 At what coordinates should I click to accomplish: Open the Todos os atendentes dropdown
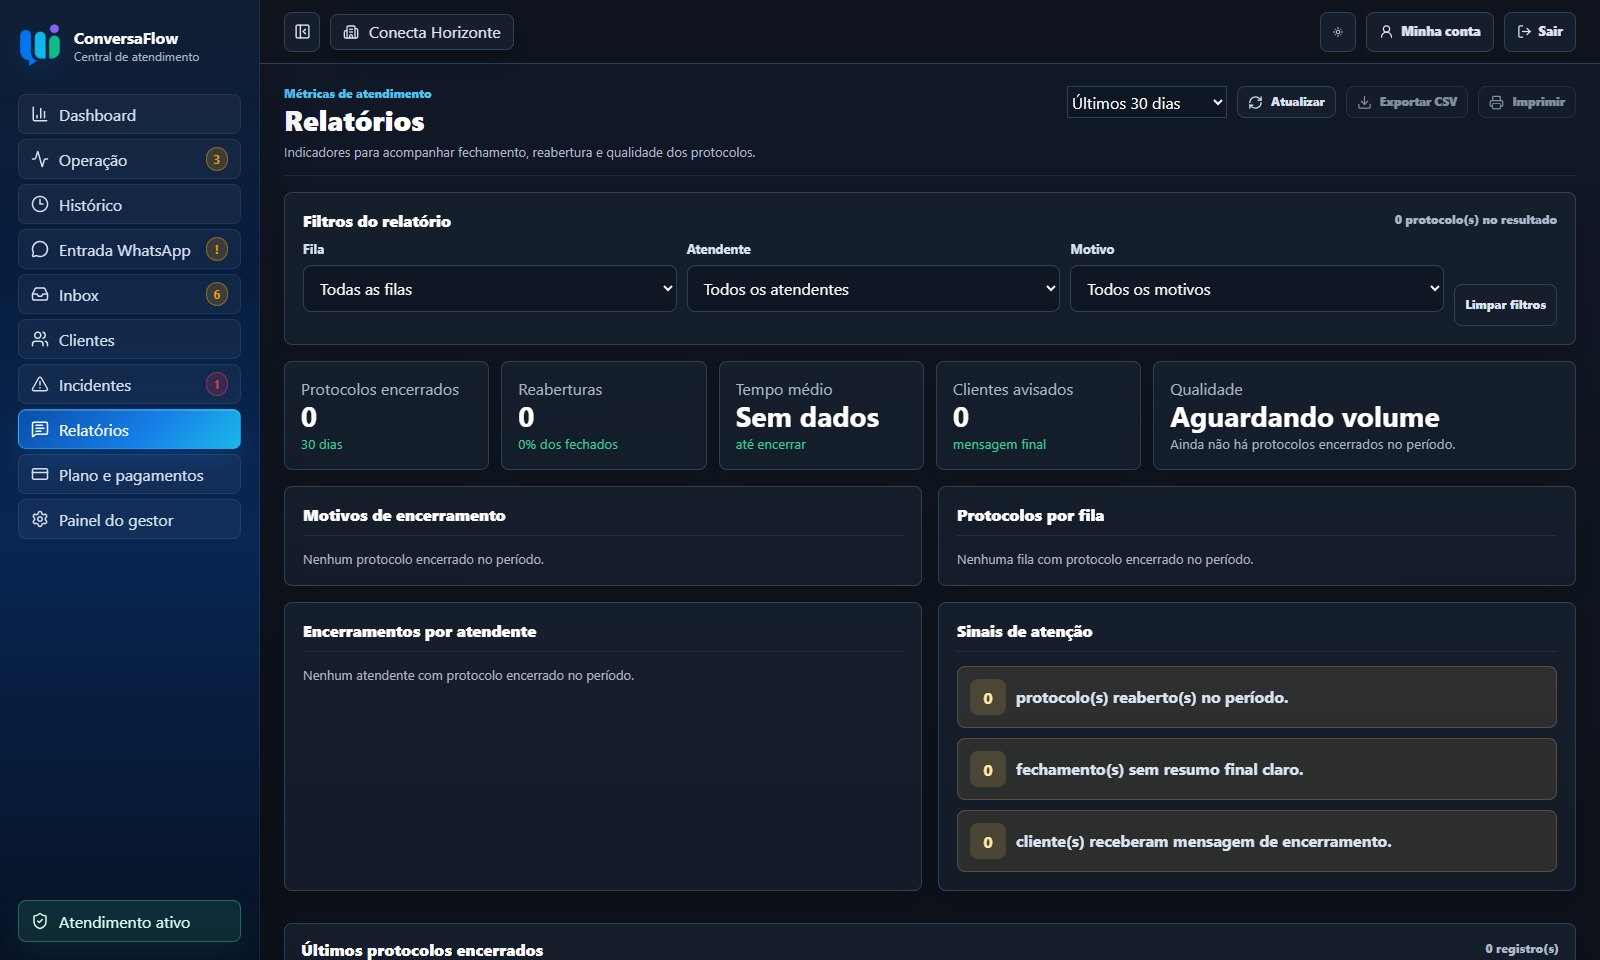click(x=873, y=288)
